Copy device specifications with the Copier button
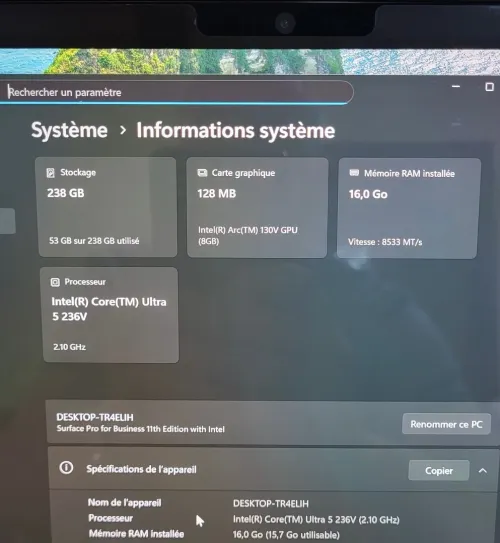This screenshot has height=543, width=500. 439,470
